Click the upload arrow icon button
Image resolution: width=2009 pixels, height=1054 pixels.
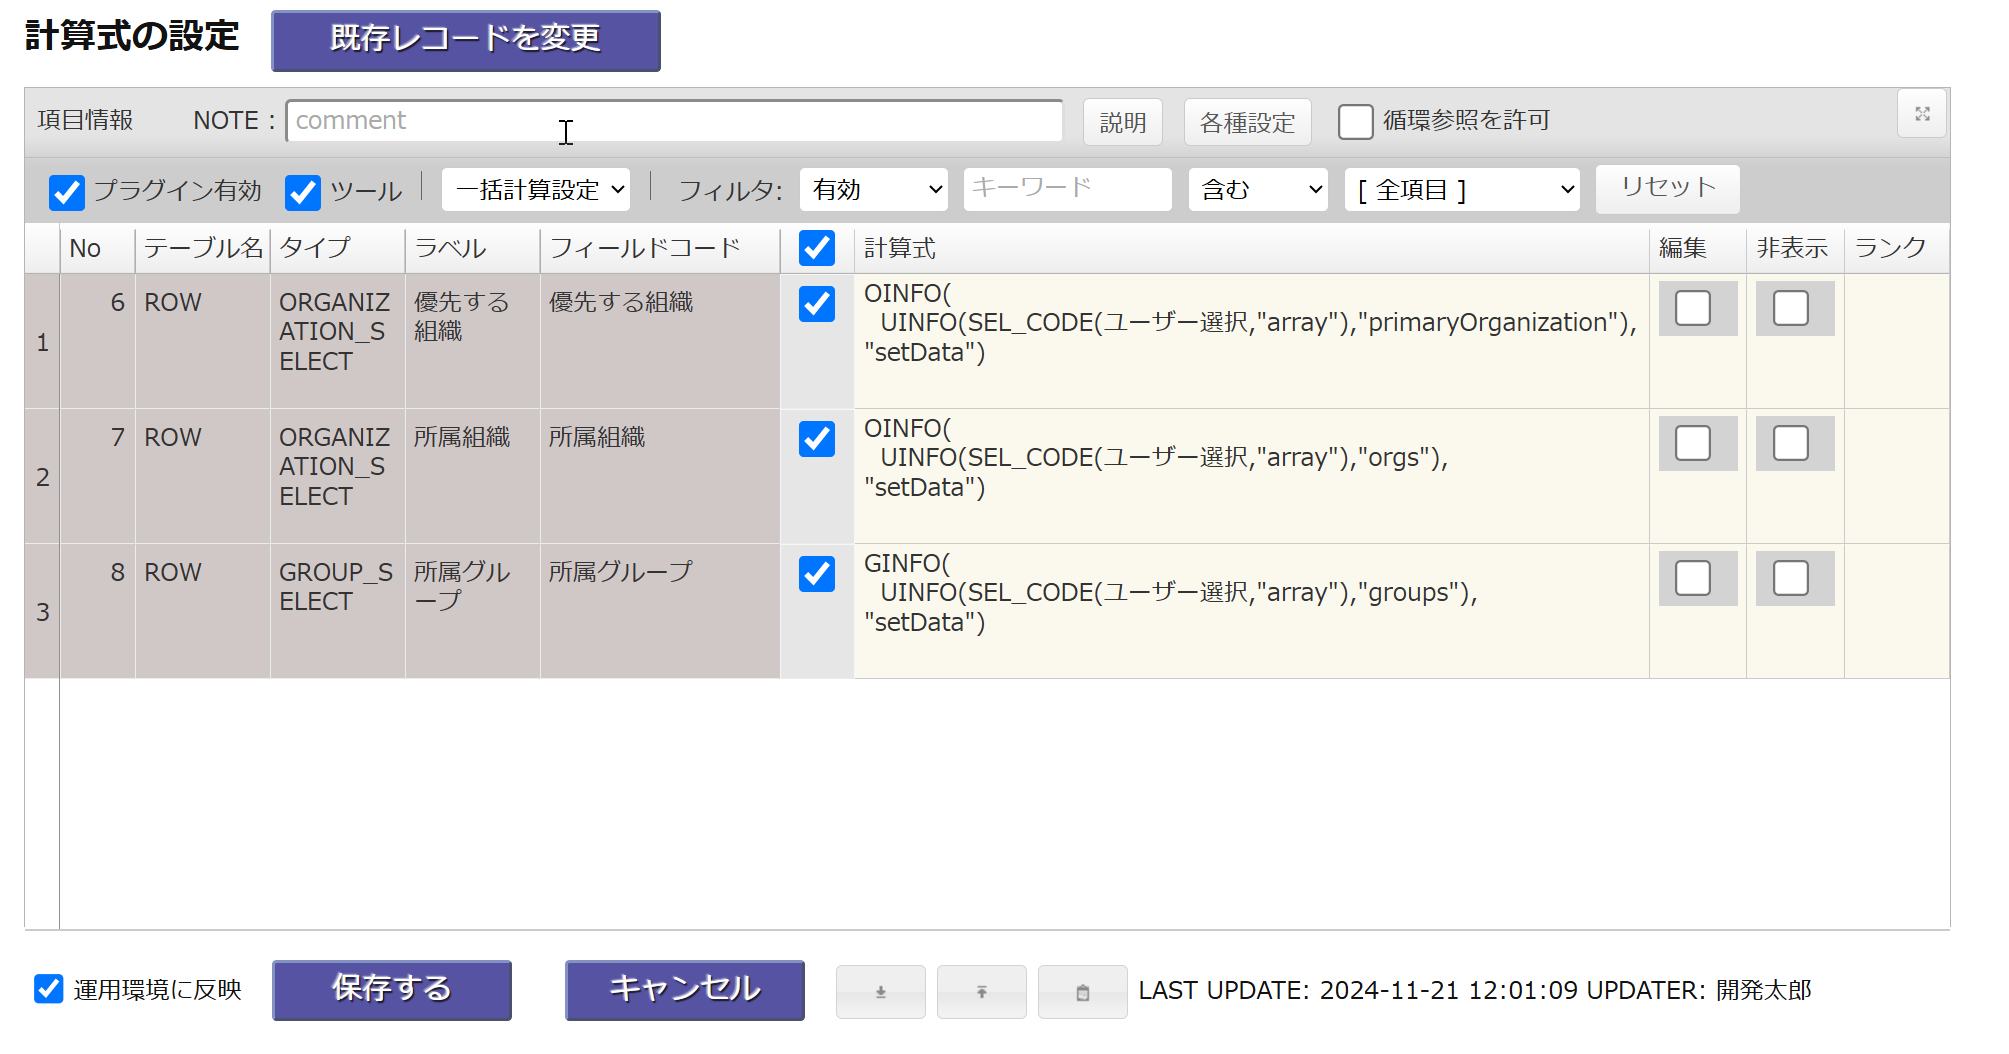click(x=981, y=992)
